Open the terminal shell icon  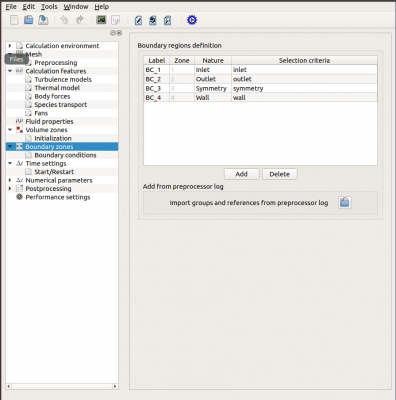pos(101,20)
